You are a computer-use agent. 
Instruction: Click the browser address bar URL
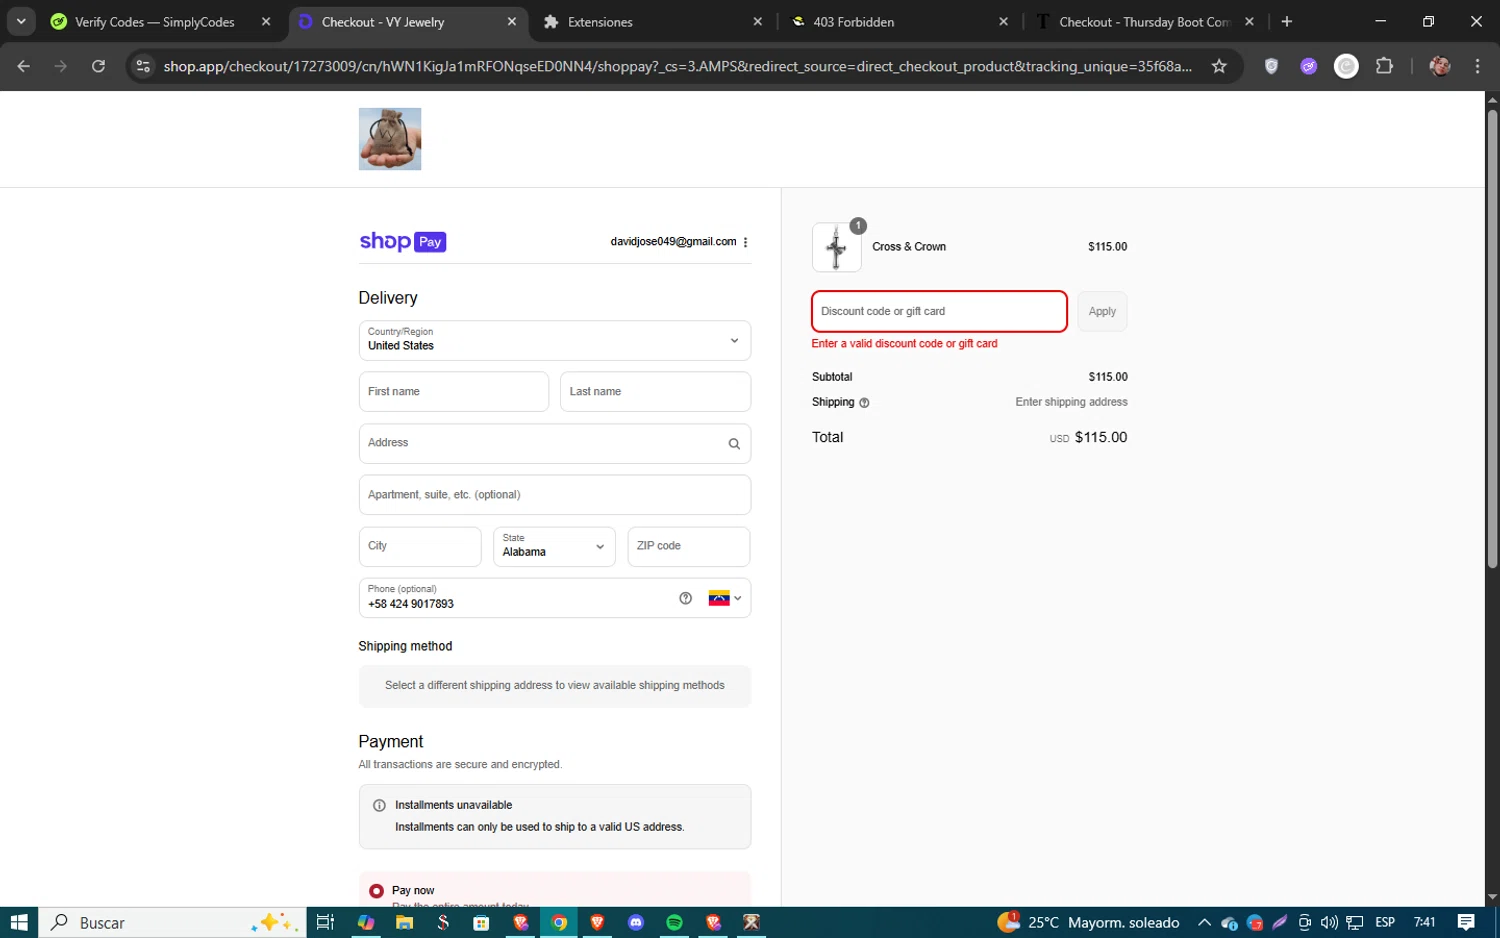[x=678, y=66]
